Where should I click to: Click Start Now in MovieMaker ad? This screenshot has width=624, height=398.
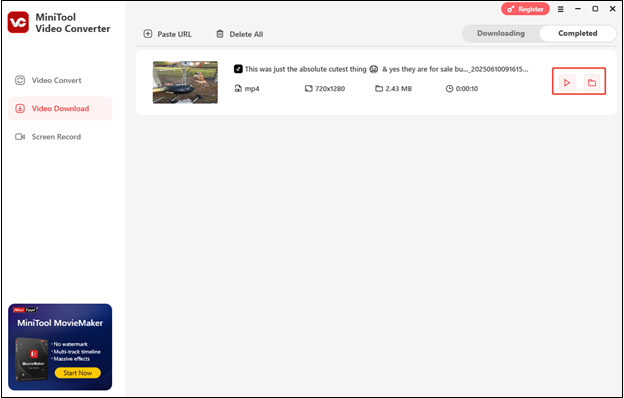tap(78, 373)
